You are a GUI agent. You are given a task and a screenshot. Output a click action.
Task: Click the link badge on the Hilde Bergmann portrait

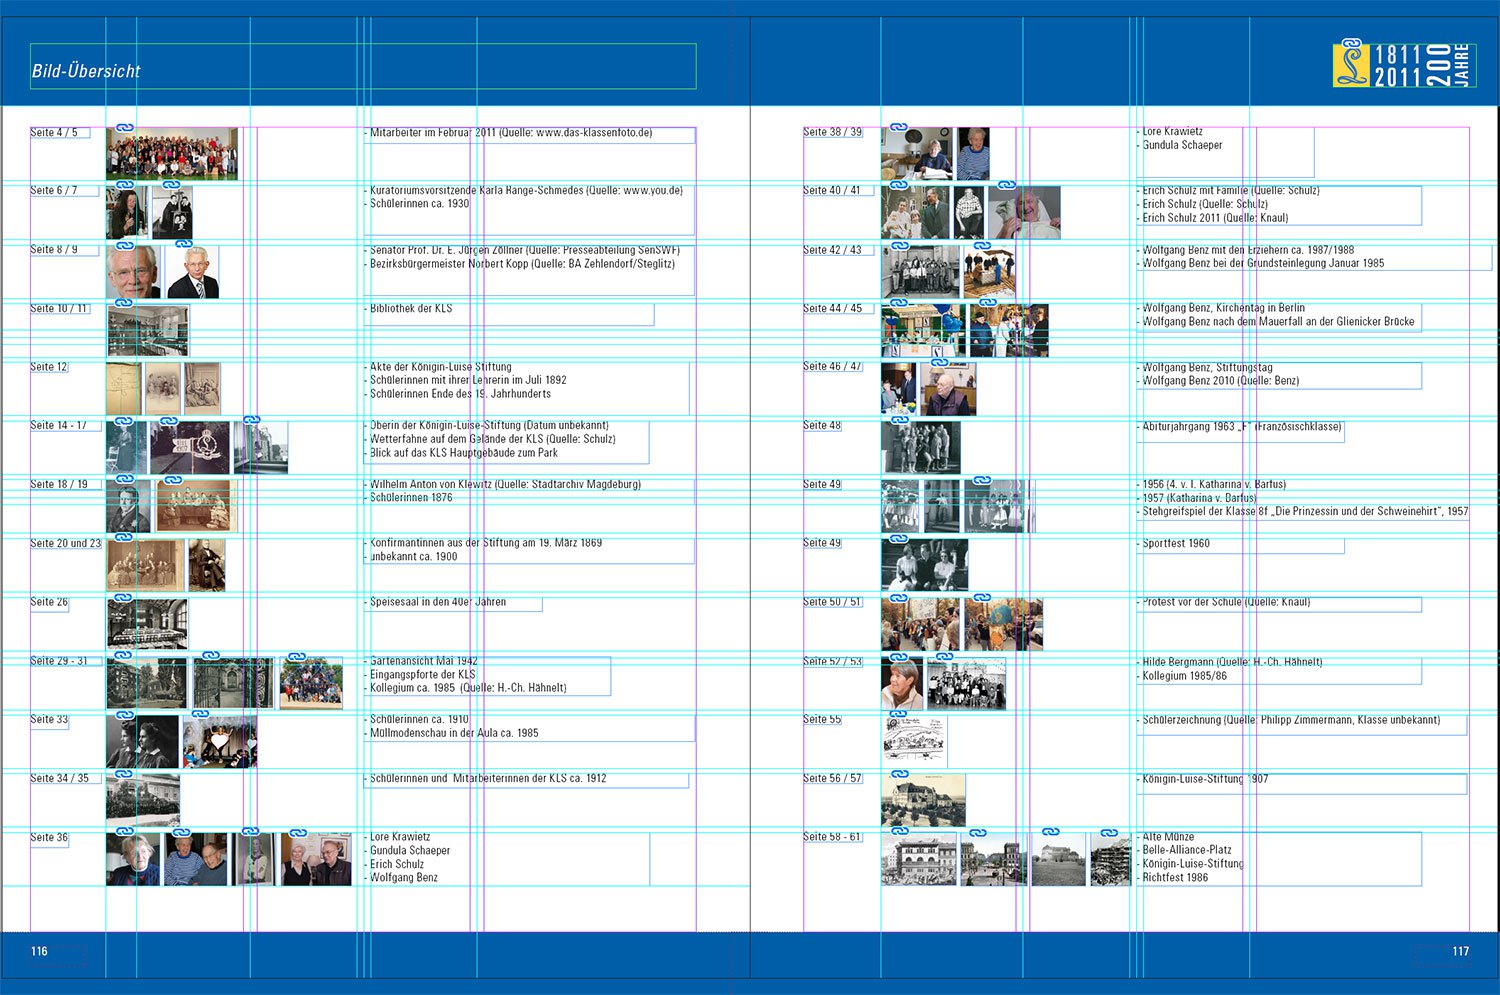point(899,656)
